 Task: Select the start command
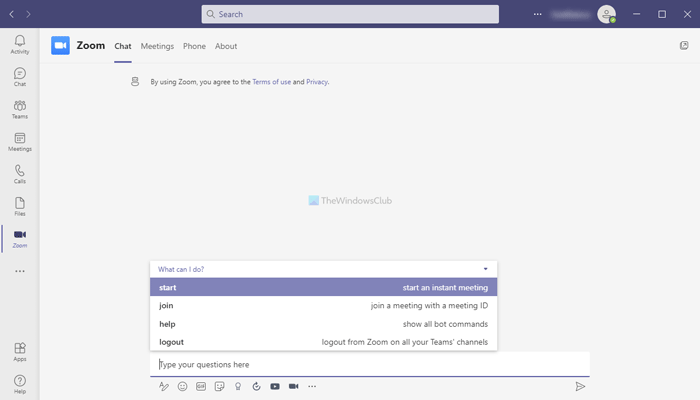coord(324,288)
